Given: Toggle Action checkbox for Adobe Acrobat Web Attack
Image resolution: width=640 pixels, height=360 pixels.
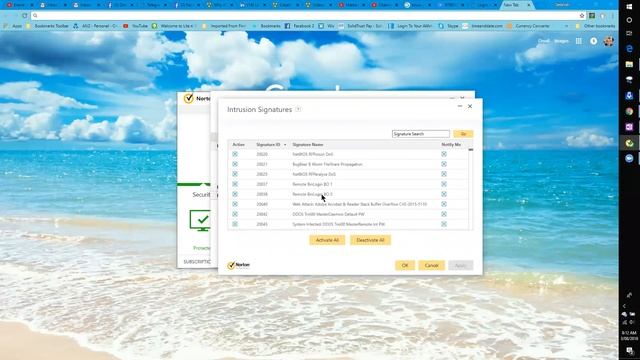Looking at the screenshot, I should coord(235,204).
